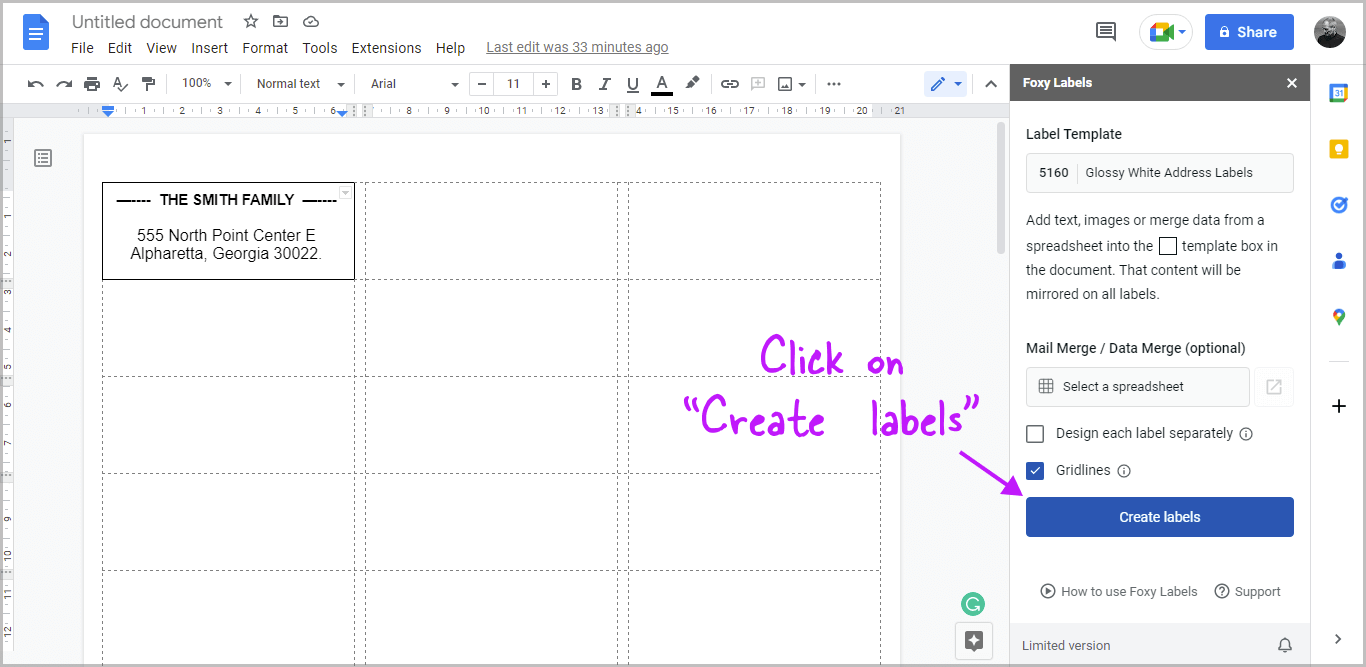Open the text color picker
The height and width of the screenshot is (667, 1366).
661,83
